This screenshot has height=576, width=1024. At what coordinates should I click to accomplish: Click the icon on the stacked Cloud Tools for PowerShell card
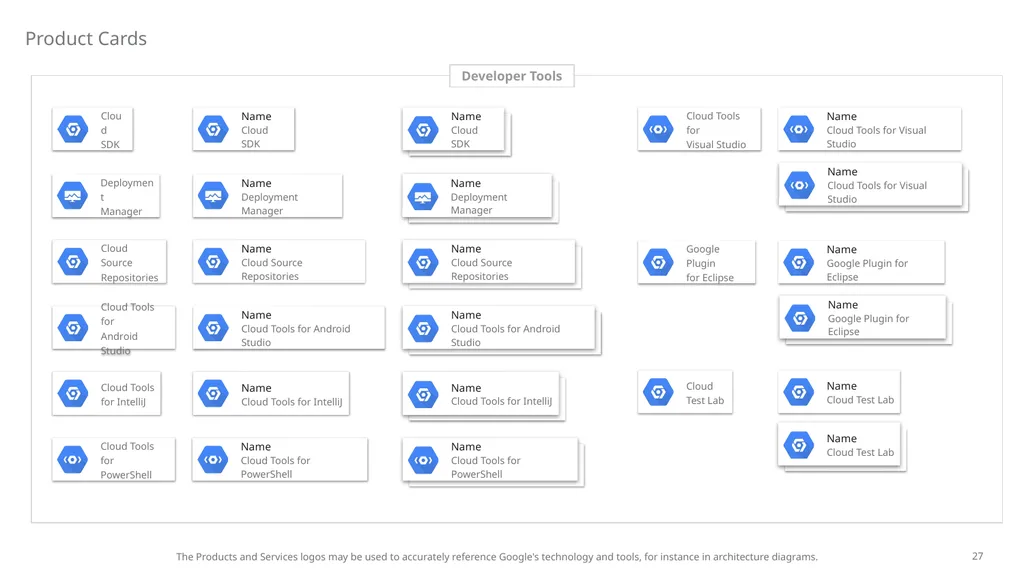tap(423, 460)
